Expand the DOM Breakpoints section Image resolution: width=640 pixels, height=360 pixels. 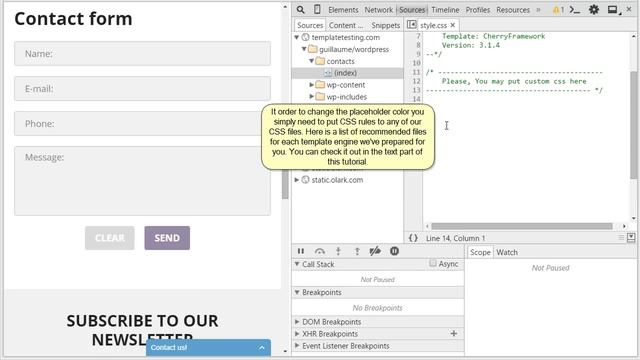pyautogui.click(x=297, y=322)
